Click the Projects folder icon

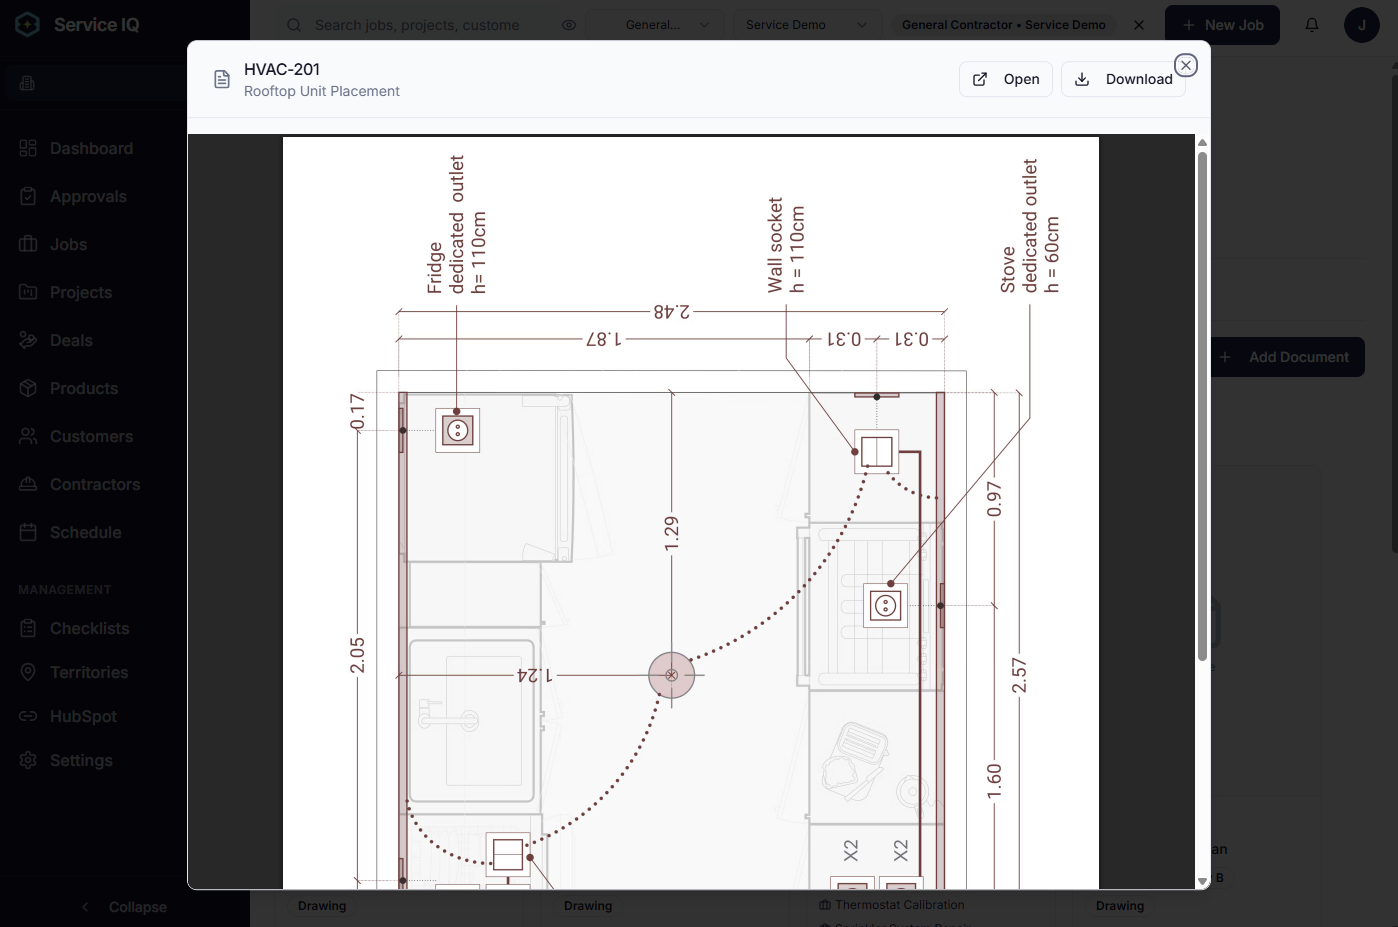28,292
